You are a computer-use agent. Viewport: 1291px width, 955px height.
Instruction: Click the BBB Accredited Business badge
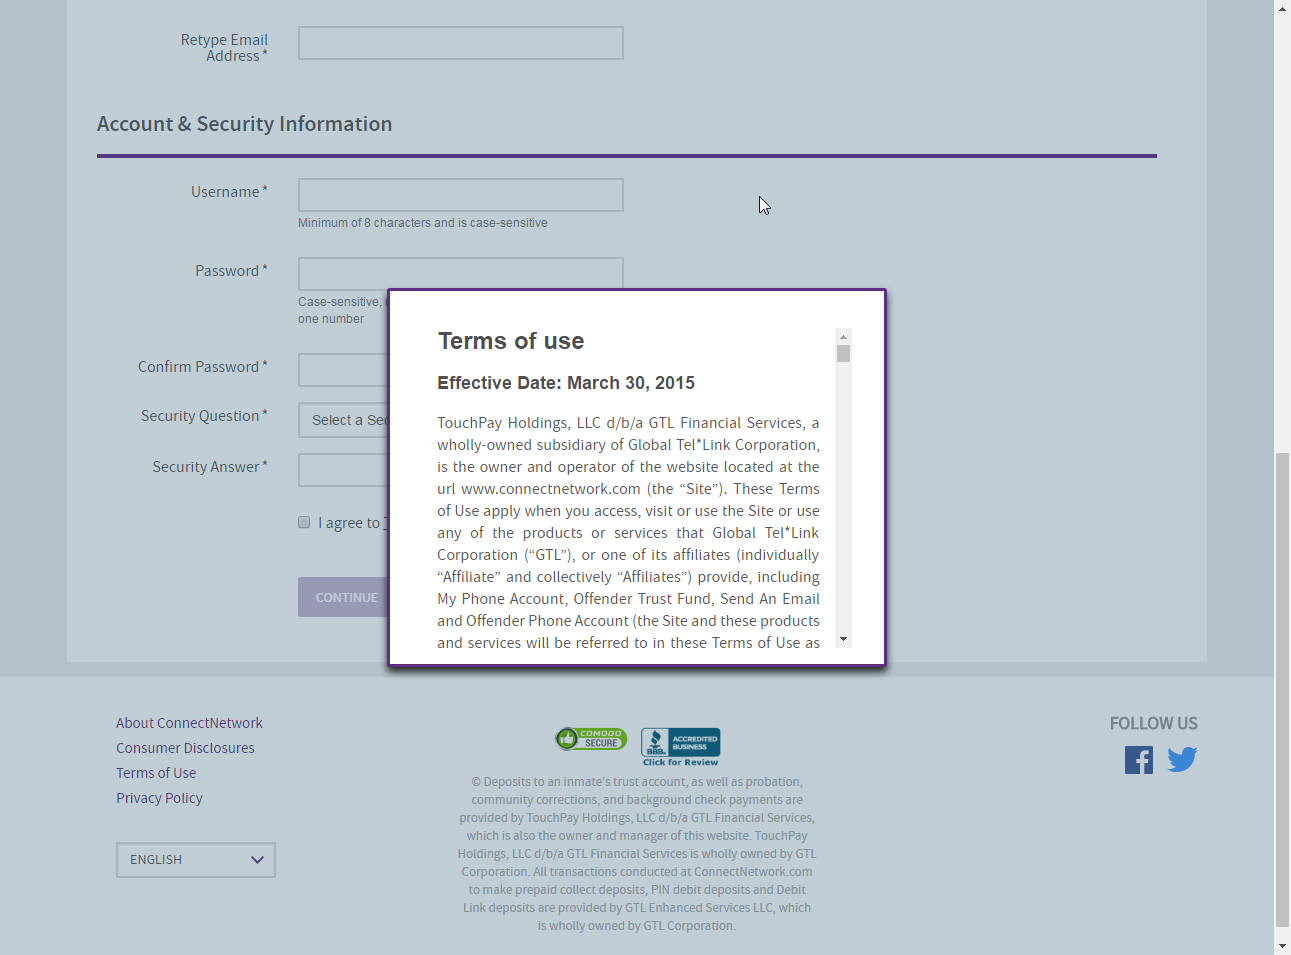[x=680, y=747]
